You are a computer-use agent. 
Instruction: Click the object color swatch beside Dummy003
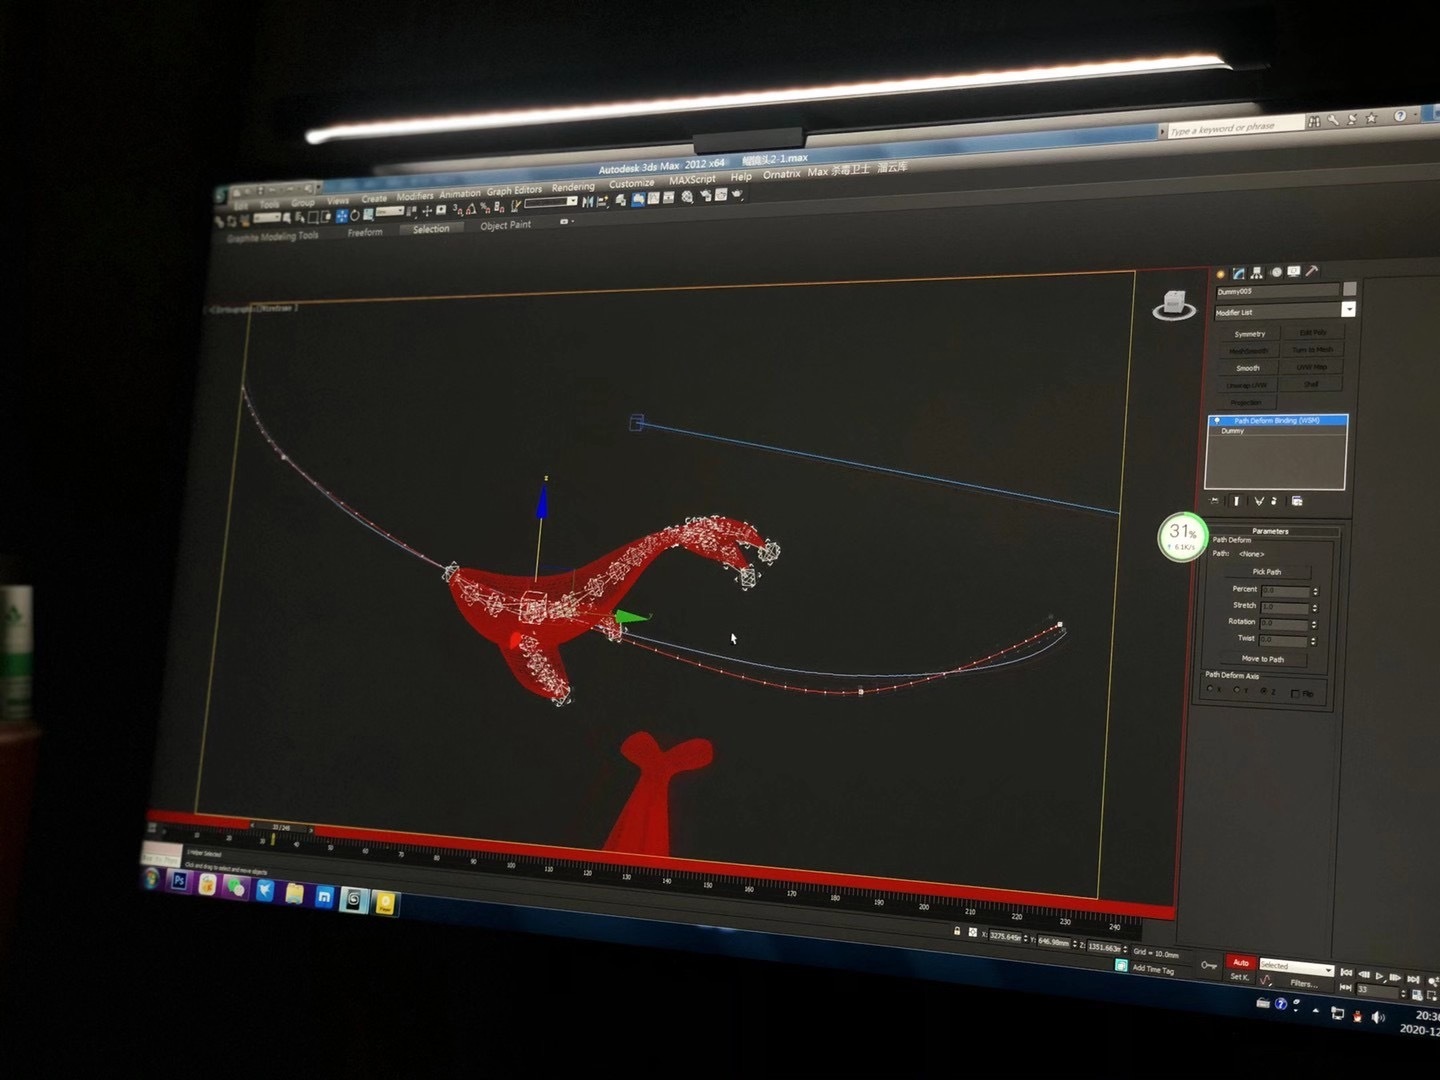(x=1349, y=289)
